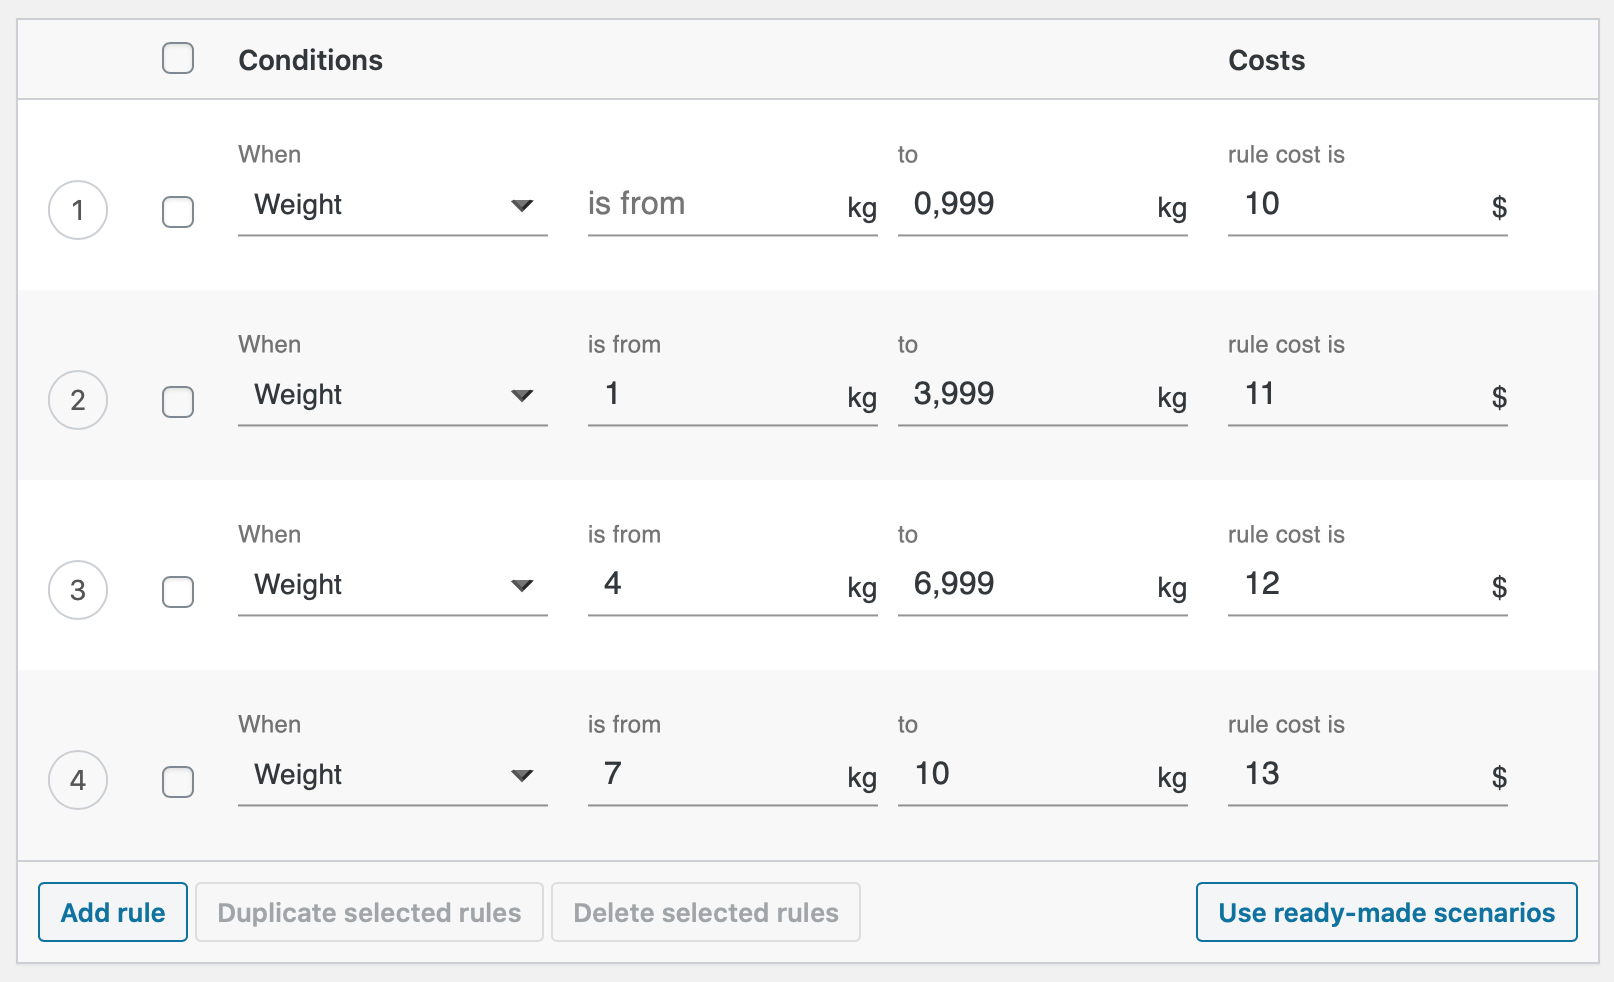Check the checkbox for rule 1
Screen dimensions: 1614x982
point(178,211)
